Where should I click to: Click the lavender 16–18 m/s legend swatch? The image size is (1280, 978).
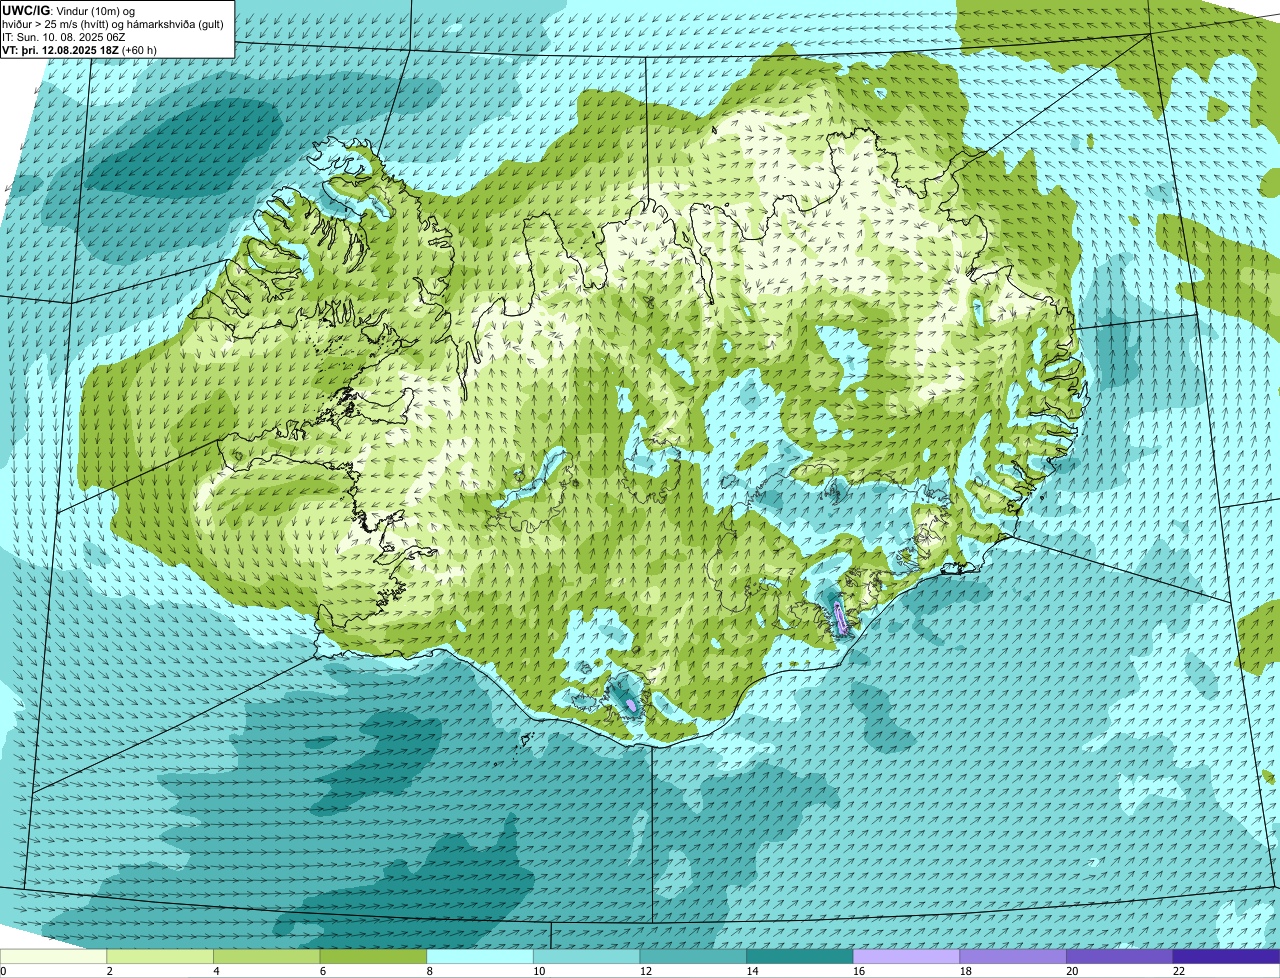pyautogui.click(x=907, y=956)
